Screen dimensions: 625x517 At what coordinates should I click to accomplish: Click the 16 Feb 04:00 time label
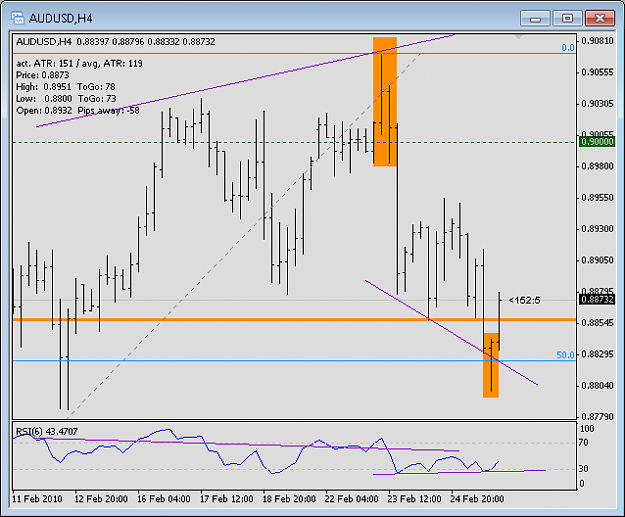click(164, 499)
